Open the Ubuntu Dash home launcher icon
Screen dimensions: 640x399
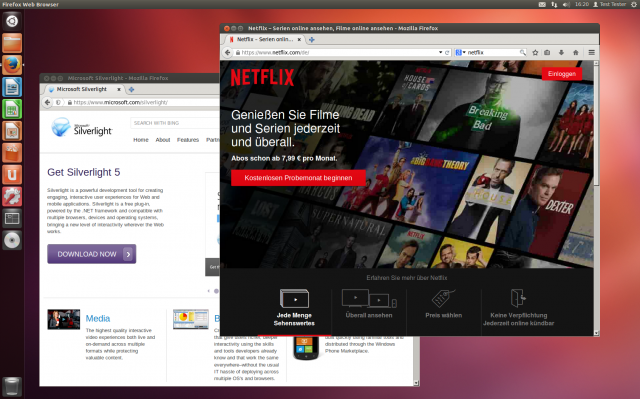point(12,21)
